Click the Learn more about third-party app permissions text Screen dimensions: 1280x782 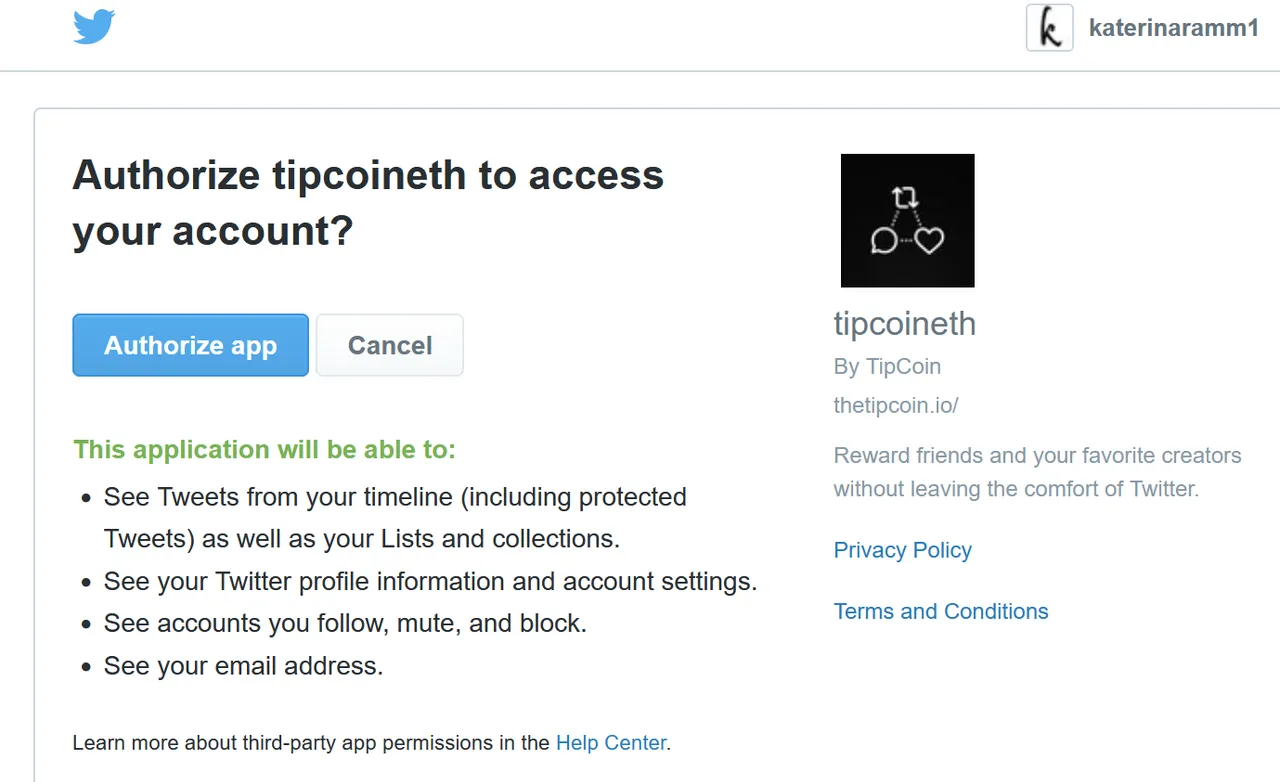(x=311, y=743)
